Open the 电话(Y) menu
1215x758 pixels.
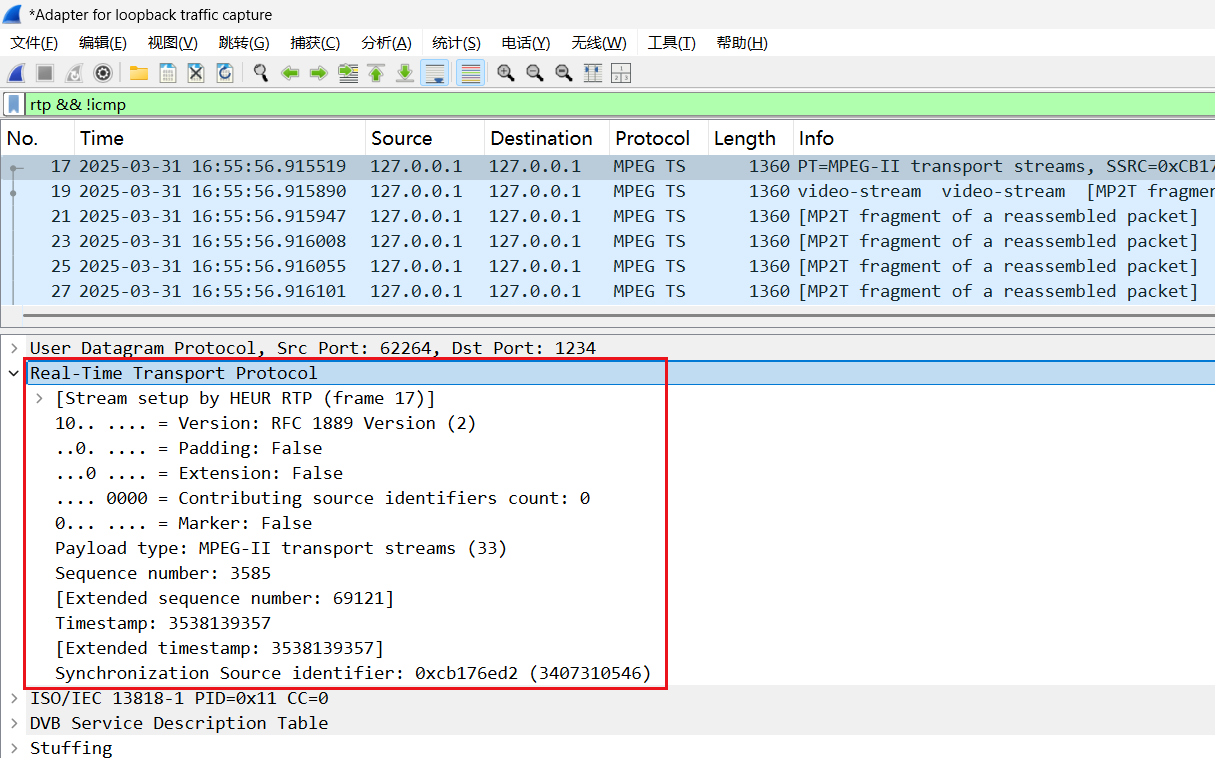click(526, 43)
